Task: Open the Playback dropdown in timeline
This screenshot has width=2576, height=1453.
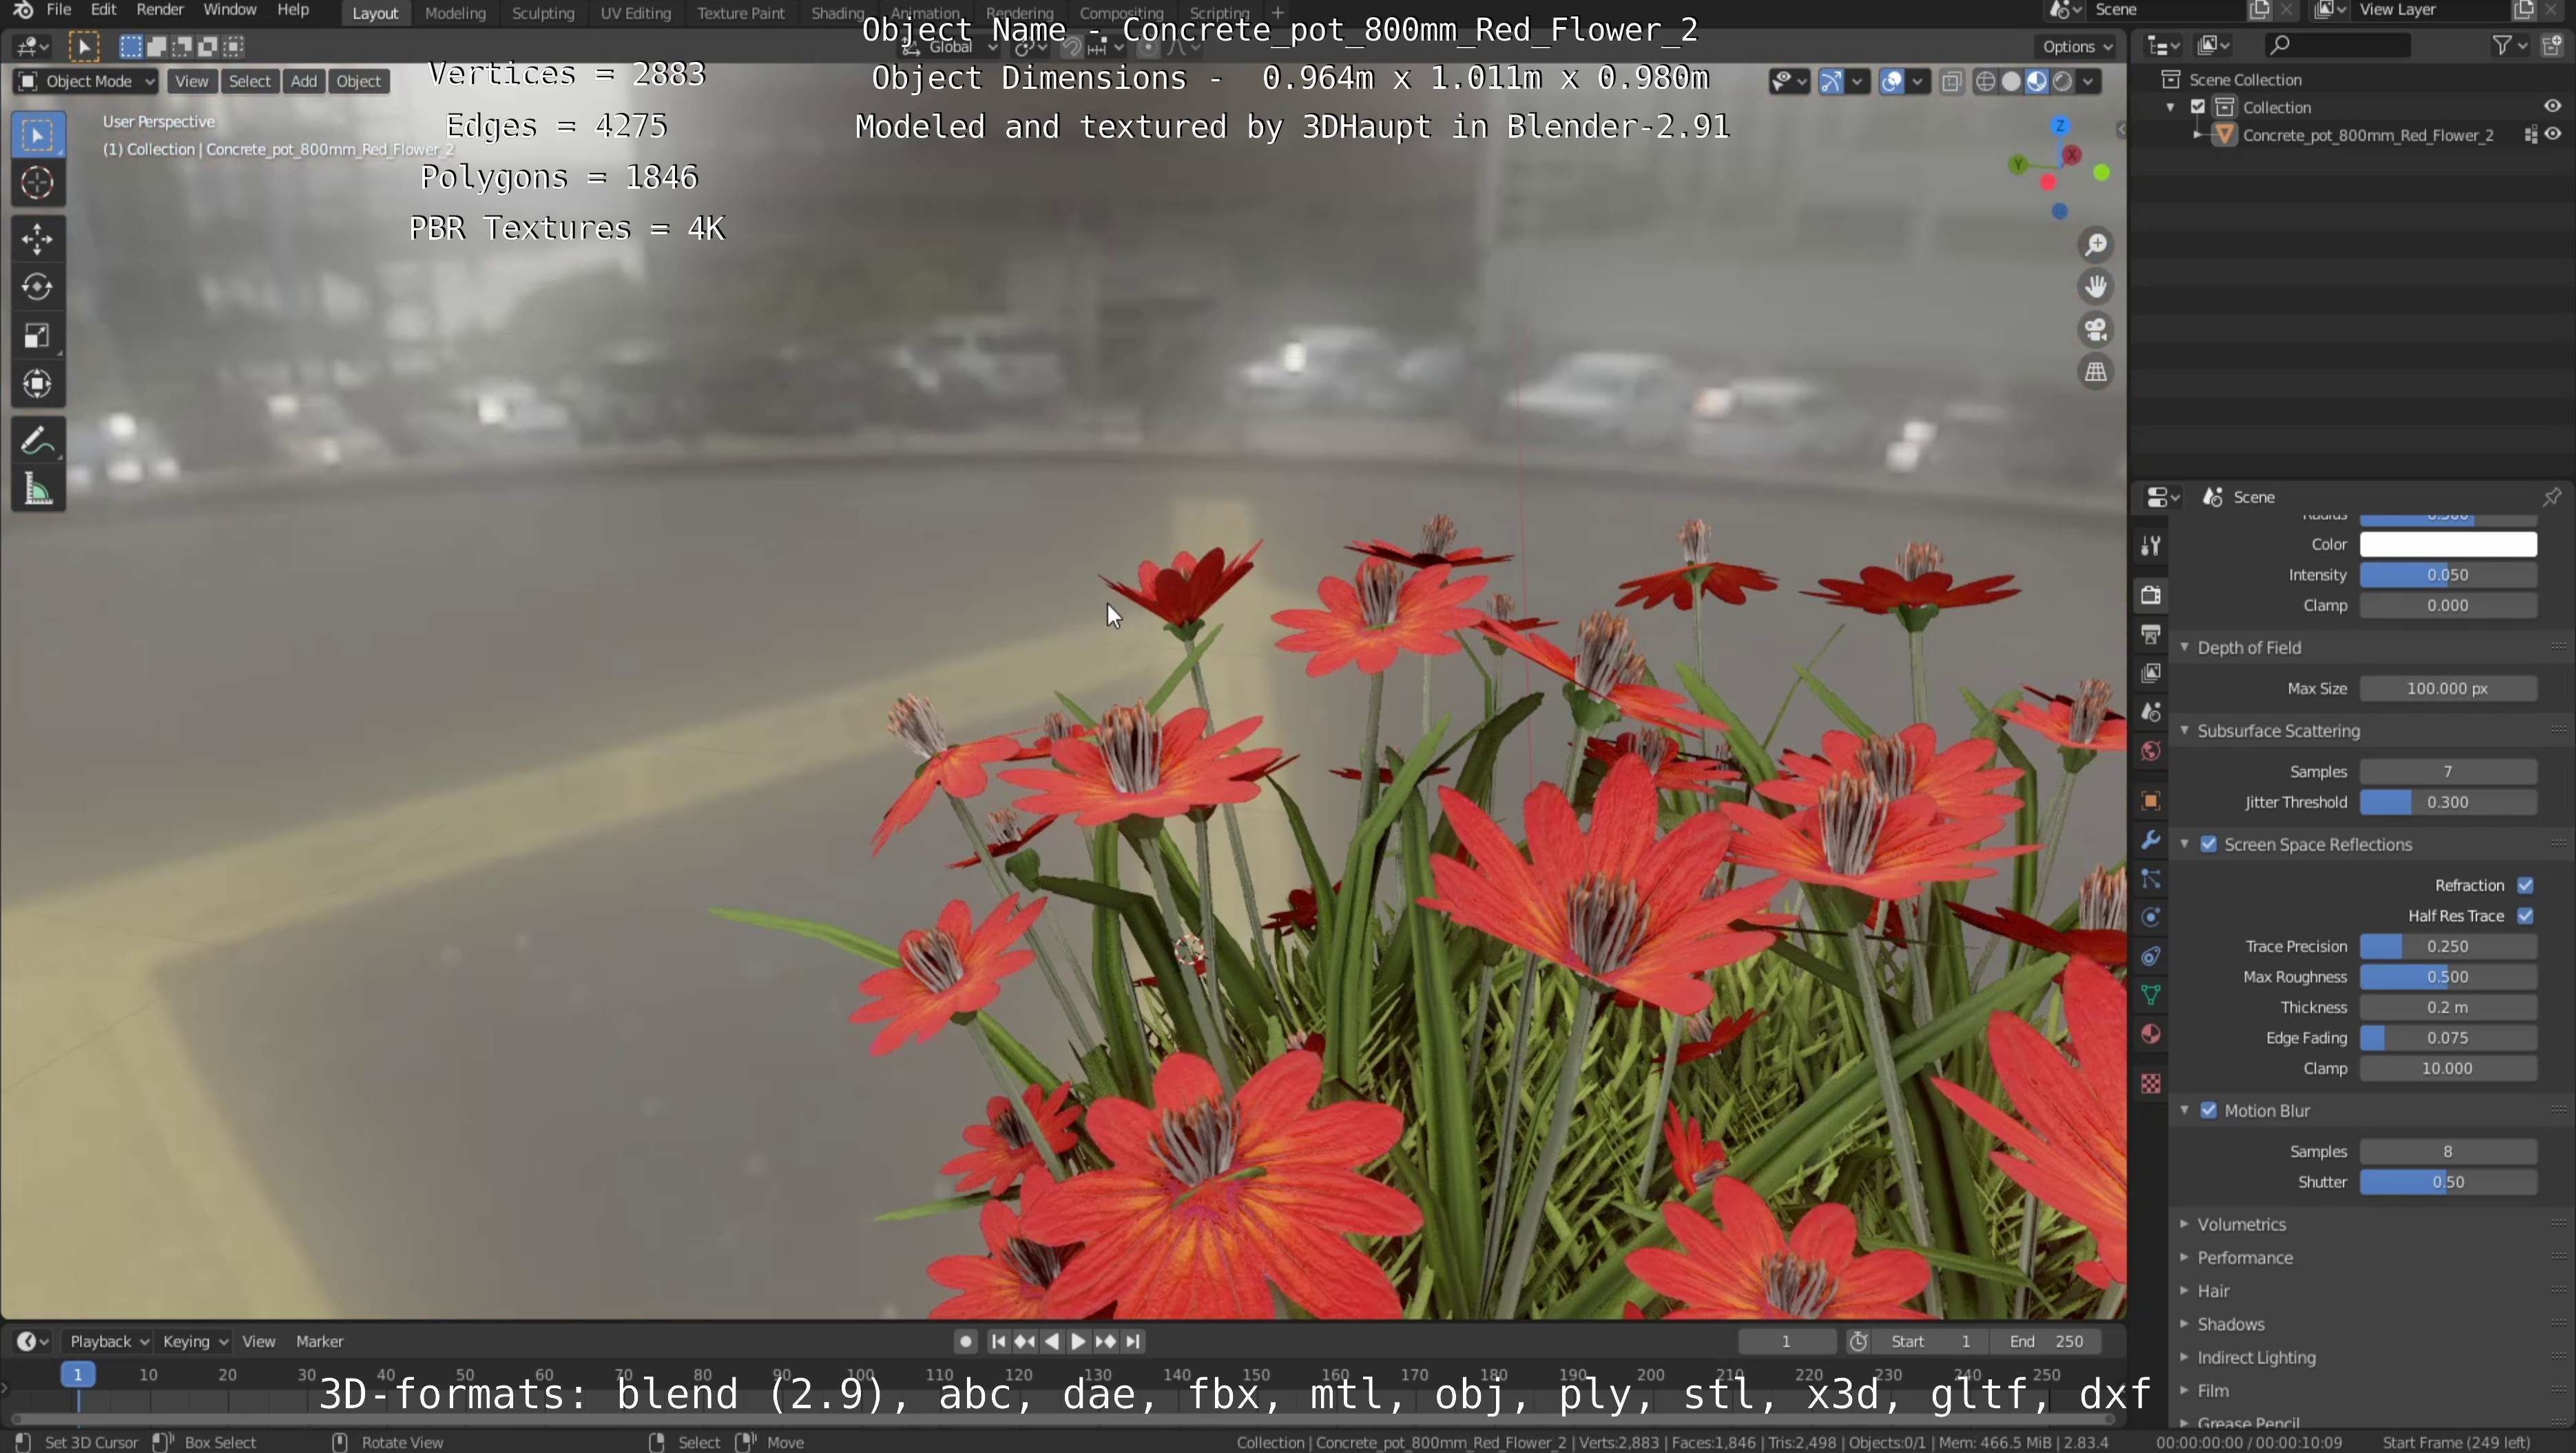Action: [x=109, y=1341]
